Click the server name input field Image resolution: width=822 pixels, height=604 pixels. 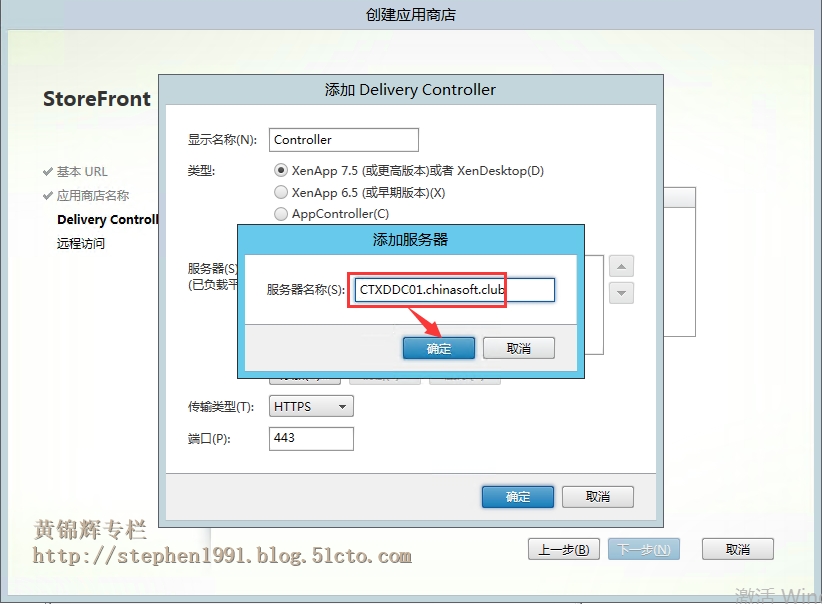(x=455, y=289)
